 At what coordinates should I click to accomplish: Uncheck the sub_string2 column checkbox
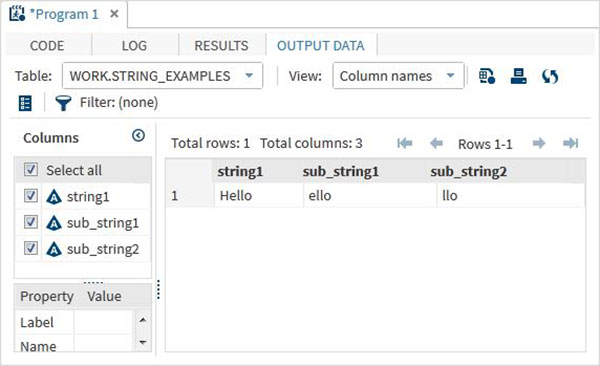pos(31,248)
